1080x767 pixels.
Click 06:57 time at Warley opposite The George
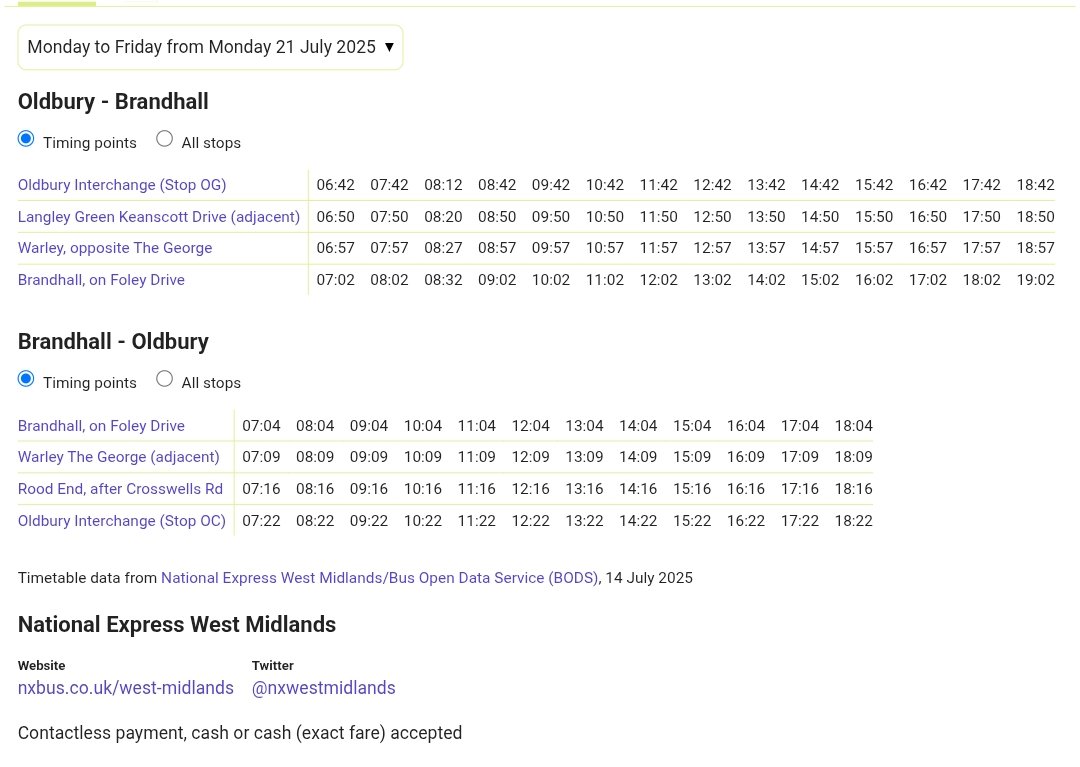click(x=335, y=248)
